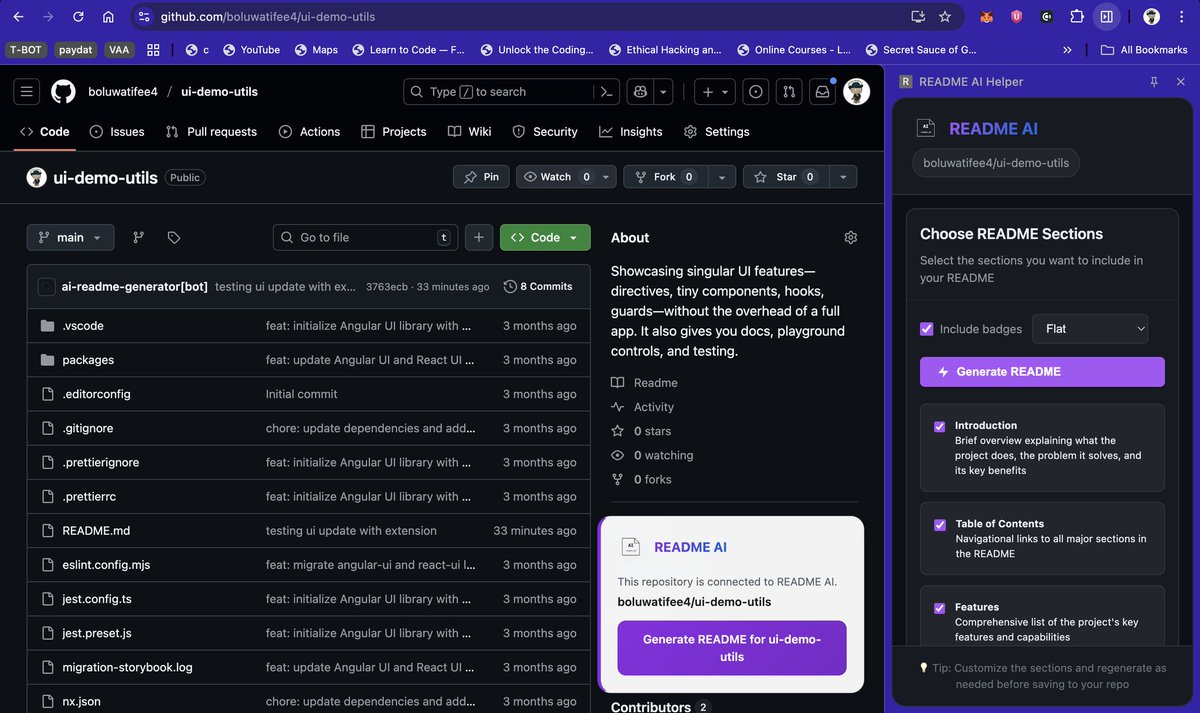
Task: Open the boluwatifee4 owner link
Action: 123,91
